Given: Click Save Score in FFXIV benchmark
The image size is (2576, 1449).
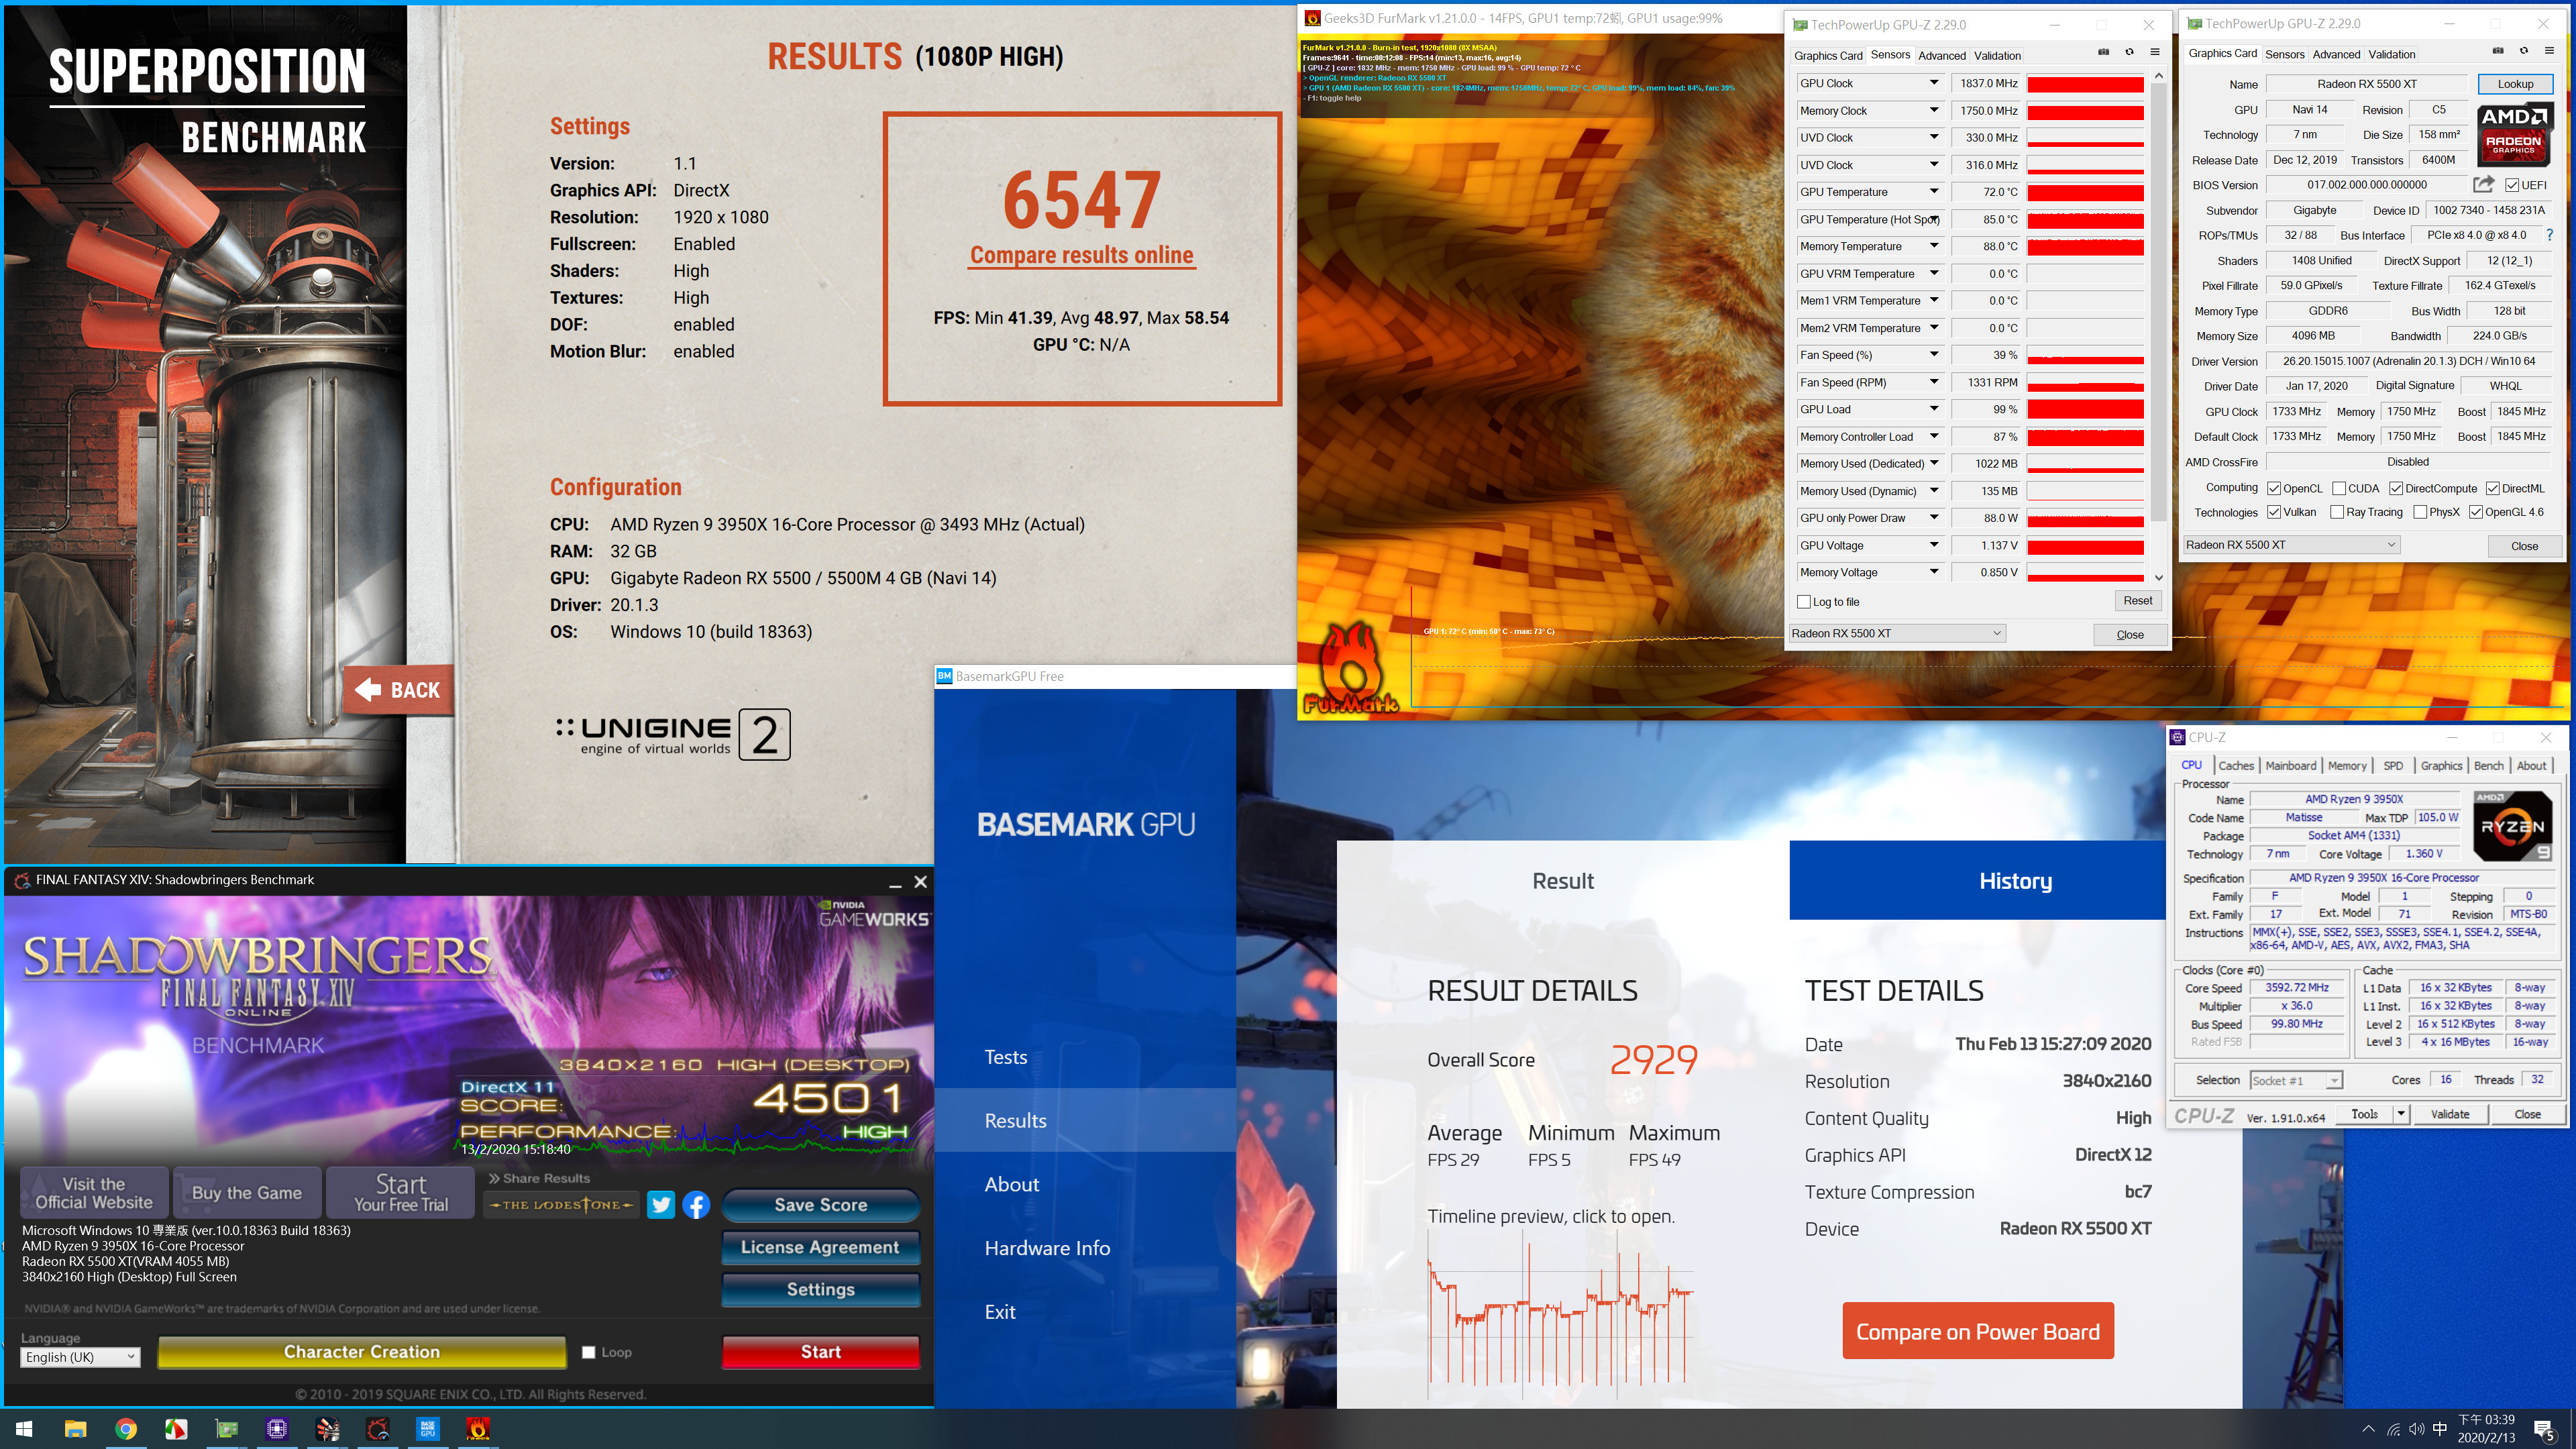Looking at the screenshot, I should [x=820, y=1205].
